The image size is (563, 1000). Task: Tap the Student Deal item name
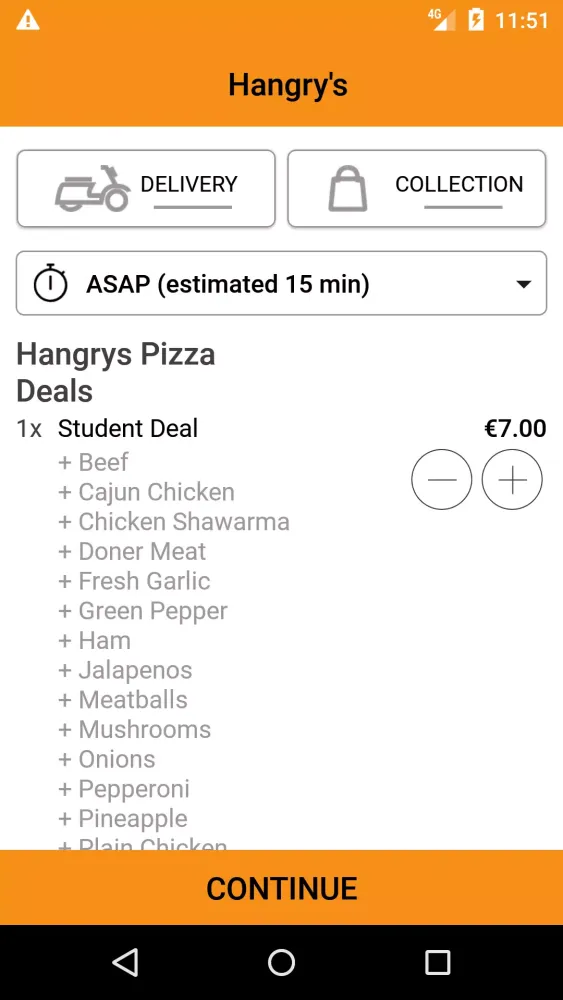(x=128, y=428)
